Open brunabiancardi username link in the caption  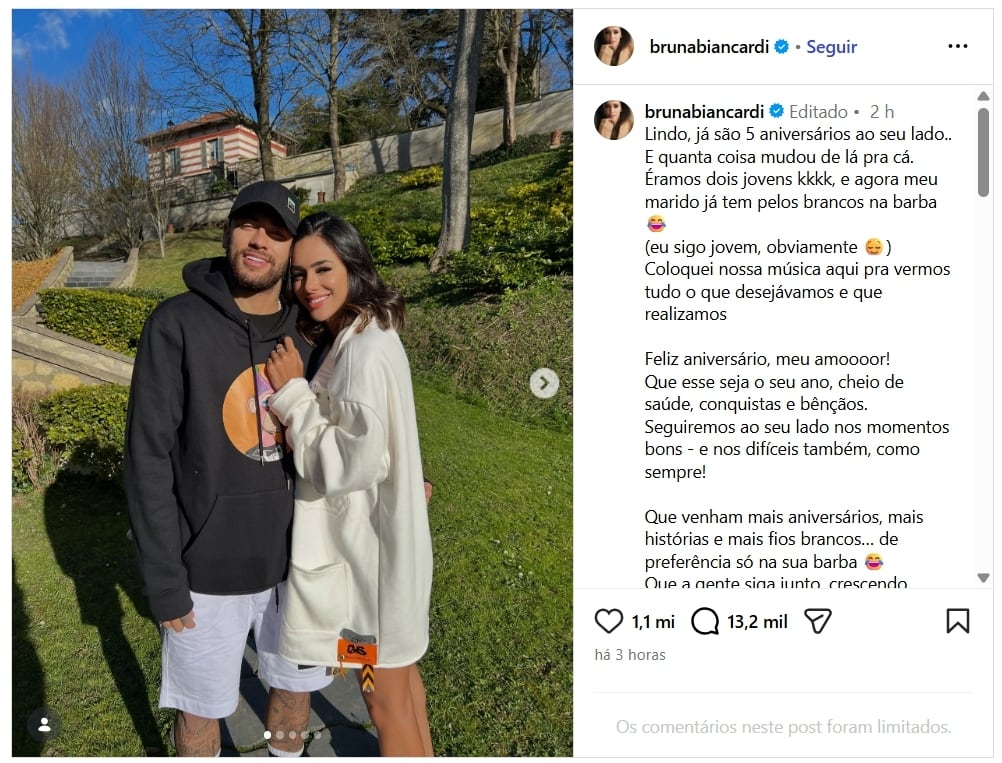coord(704,112)
